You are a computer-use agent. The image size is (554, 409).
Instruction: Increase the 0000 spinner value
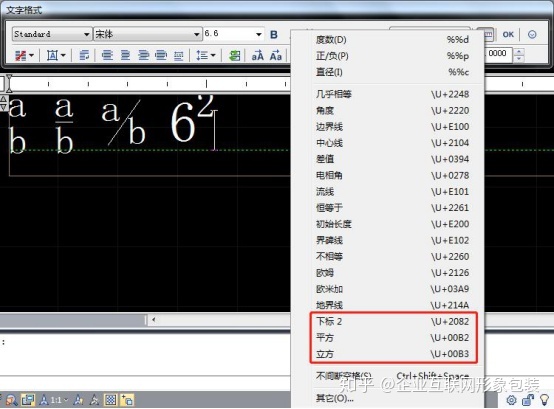tap(519, 52)
